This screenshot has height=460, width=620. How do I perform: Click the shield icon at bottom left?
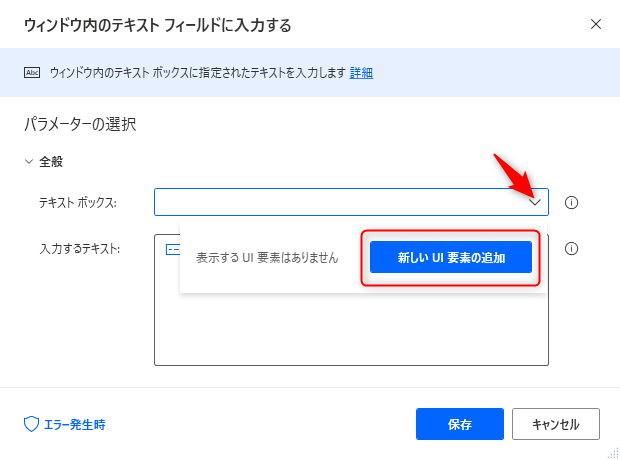click(31, 424)
